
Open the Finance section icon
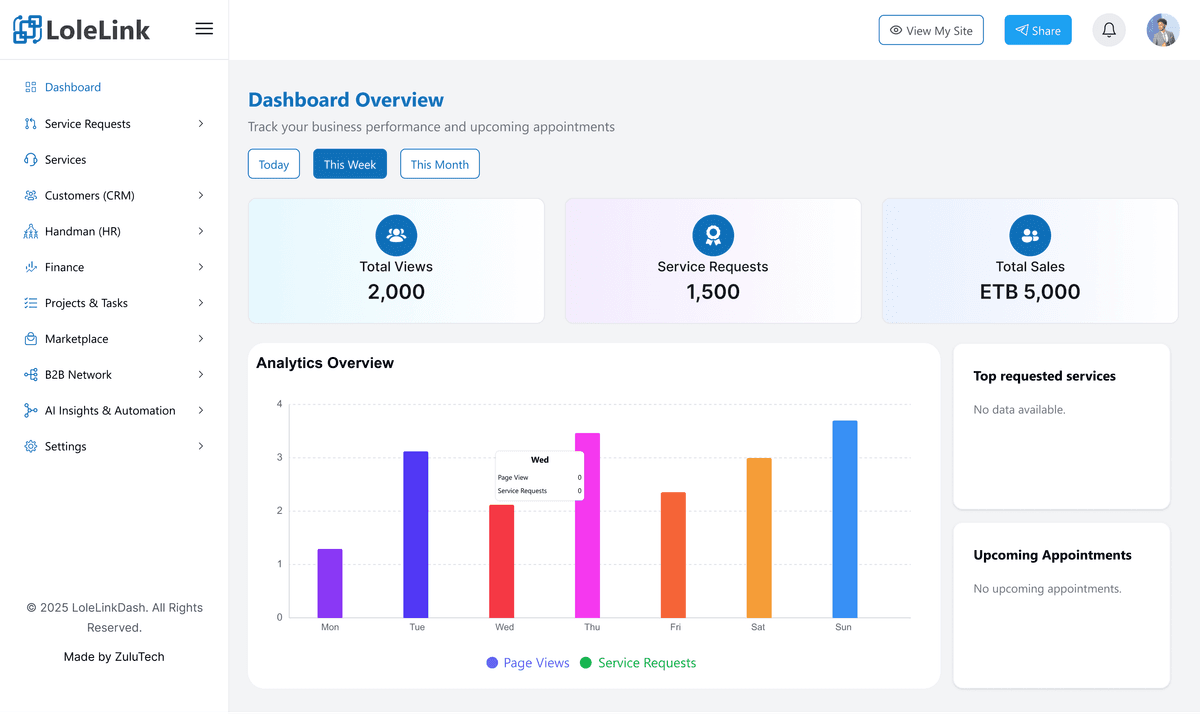[28, 267]
